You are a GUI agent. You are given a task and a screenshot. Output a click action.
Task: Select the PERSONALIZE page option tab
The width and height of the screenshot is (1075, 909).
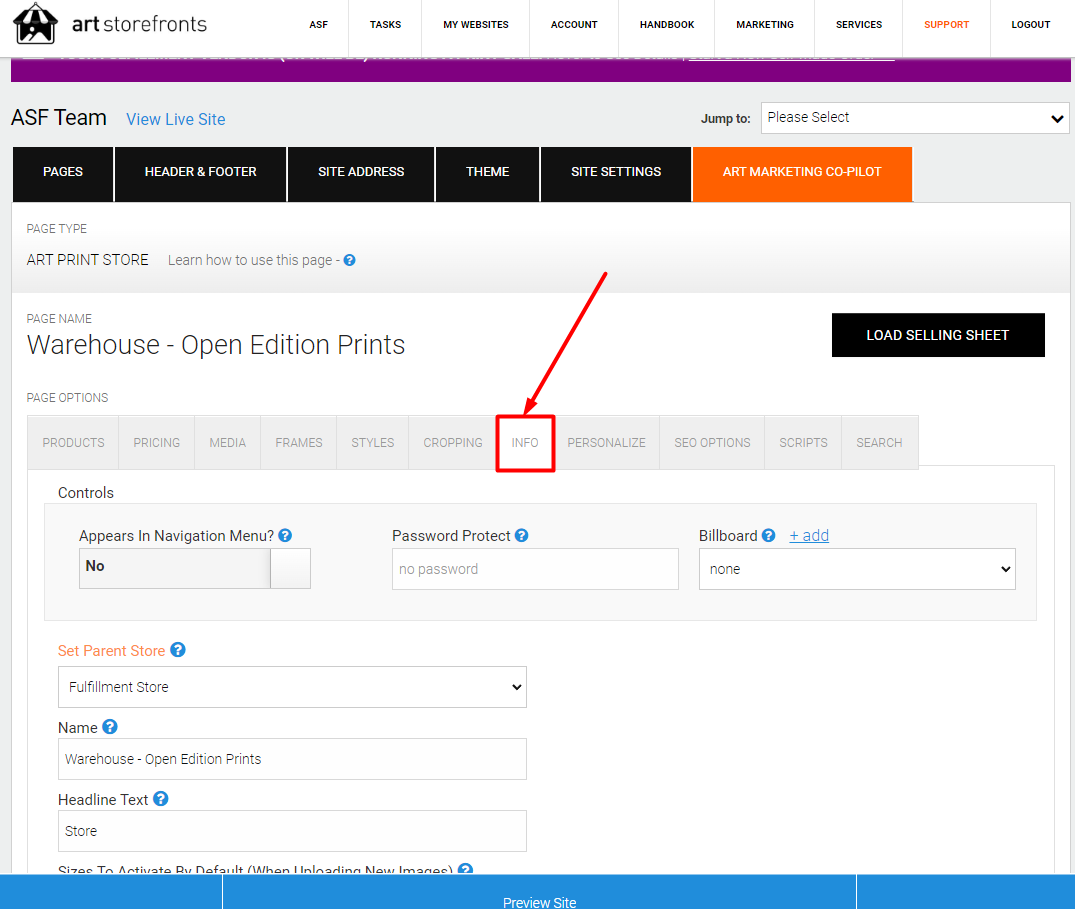click(x=606, y=443)
